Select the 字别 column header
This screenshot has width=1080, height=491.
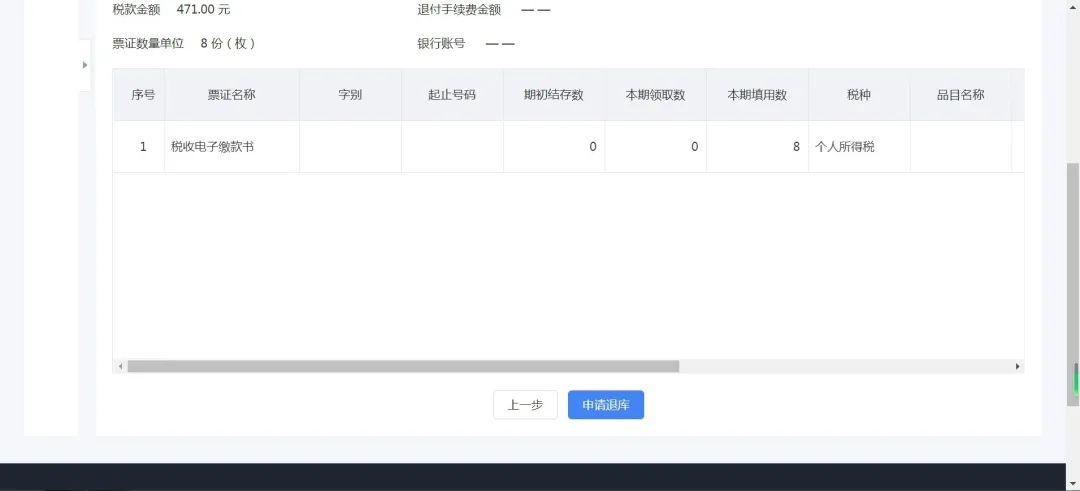(350, 95)
